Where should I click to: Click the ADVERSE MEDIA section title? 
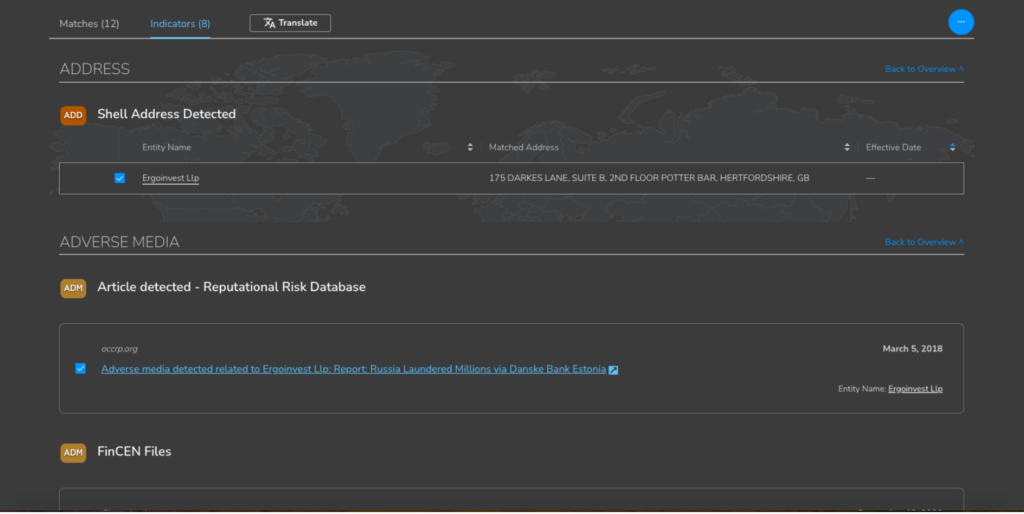point(120,242)
